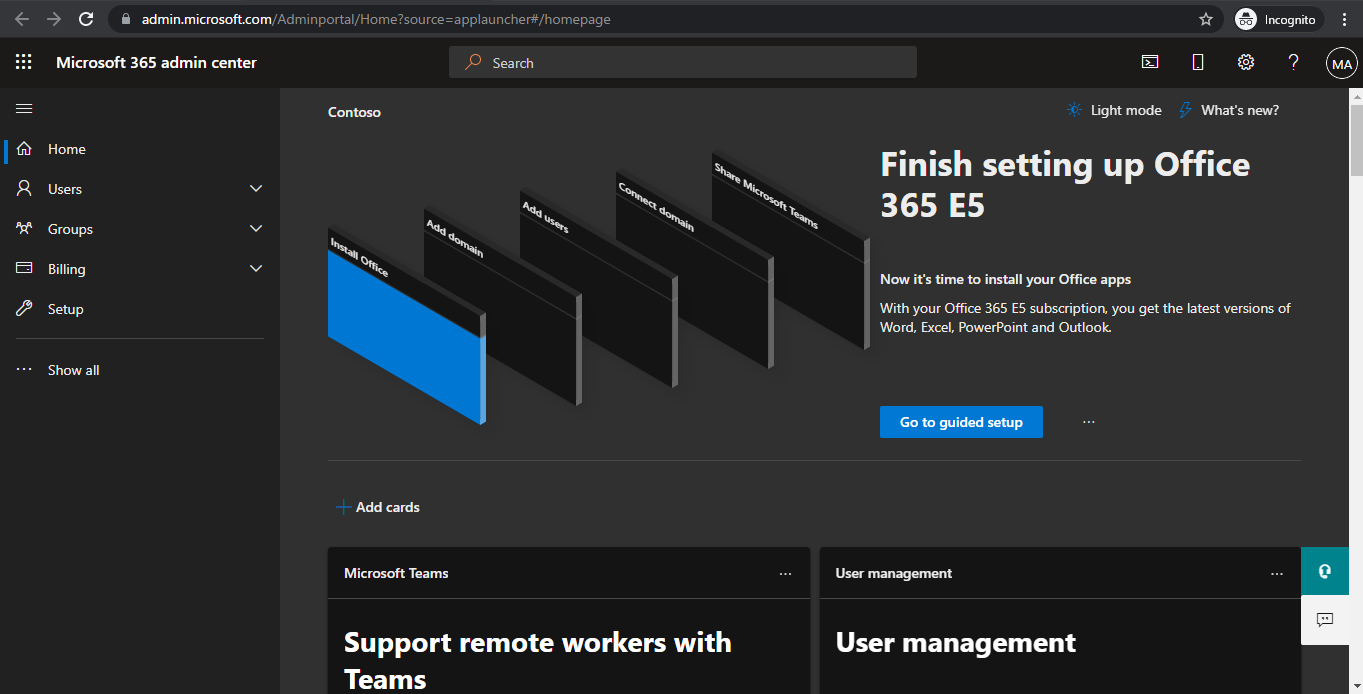Open the Microsoft 365 app launcher waffle icon
Image resolution: width=1363 pixels, height=694 pixels.
pos(22,62)
